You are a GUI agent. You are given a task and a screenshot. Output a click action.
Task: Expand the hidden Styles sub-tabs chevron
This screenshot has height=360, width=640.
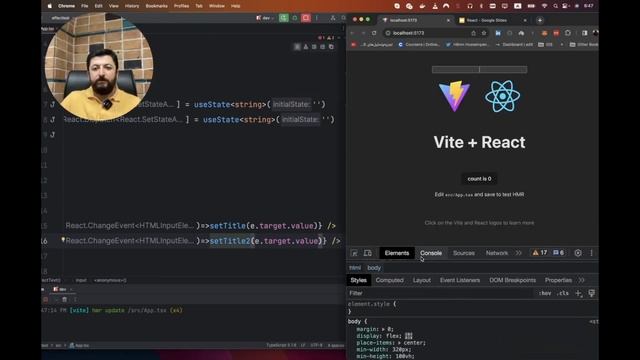tap(582, 280)
